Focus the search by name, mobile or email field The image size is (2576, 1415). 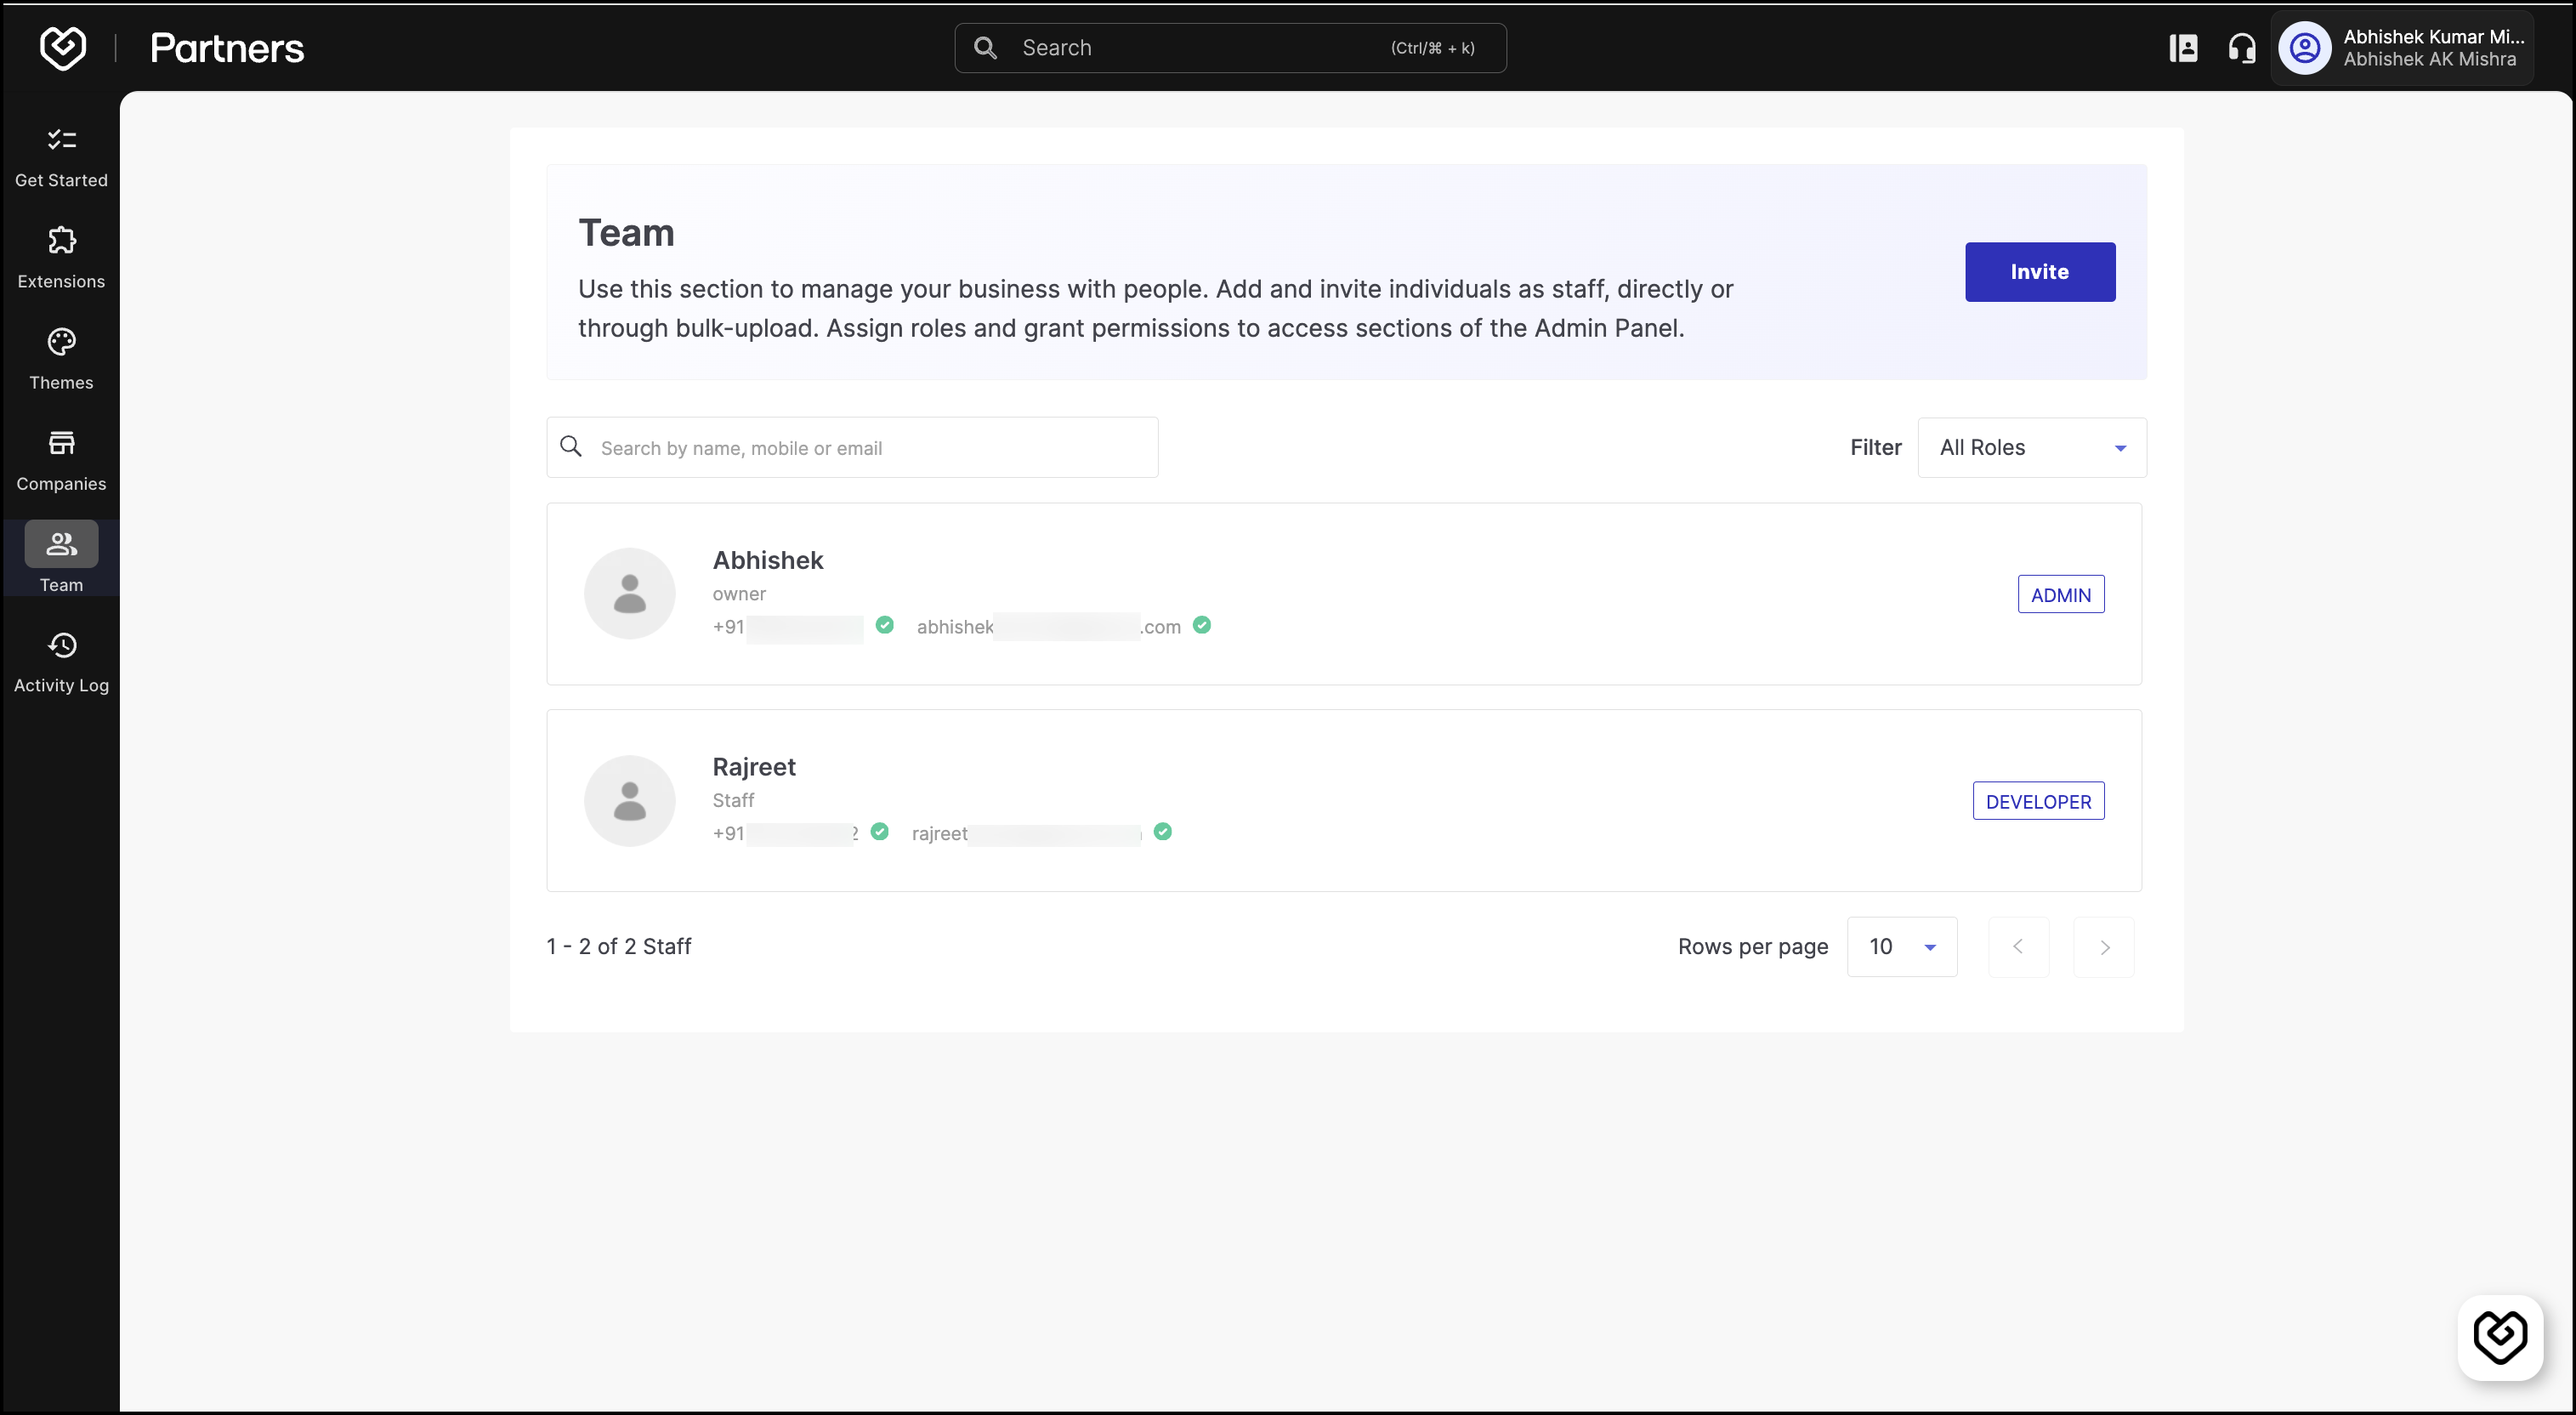pyautogui.click(x=852, y=447)
